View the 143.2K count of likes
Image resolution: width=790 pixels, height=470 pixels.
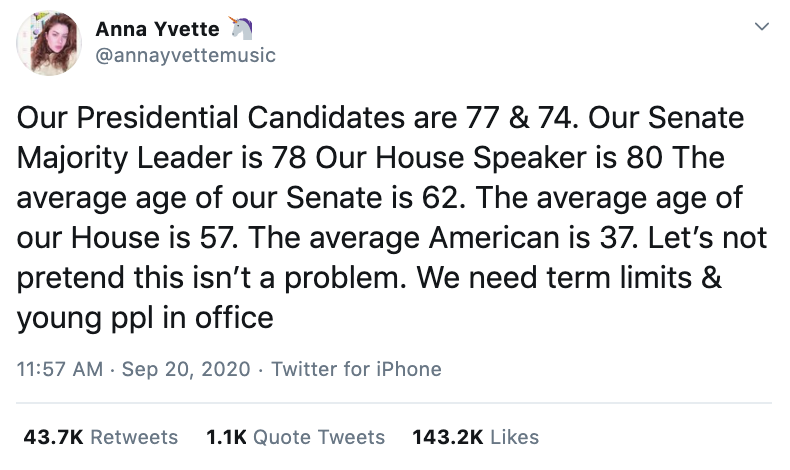[x=447, y=437]
